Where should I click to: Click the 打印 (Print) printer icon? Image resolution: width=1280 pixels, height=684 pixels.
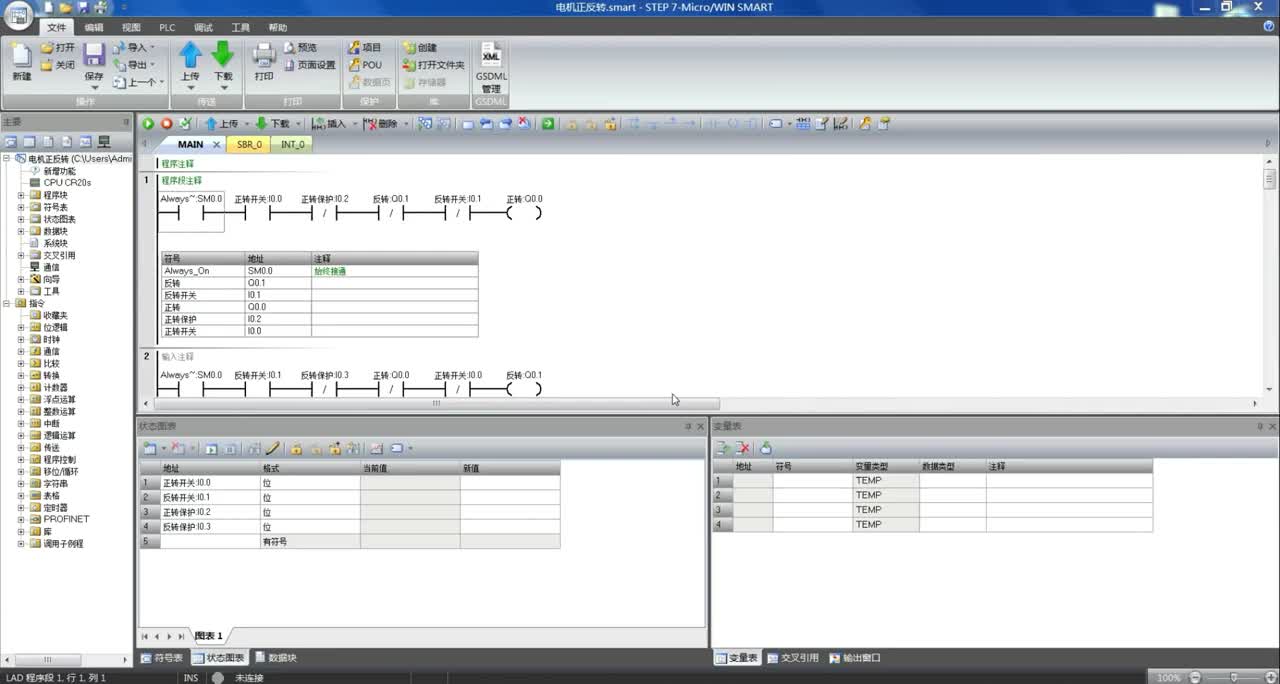[x=264, y=54]
